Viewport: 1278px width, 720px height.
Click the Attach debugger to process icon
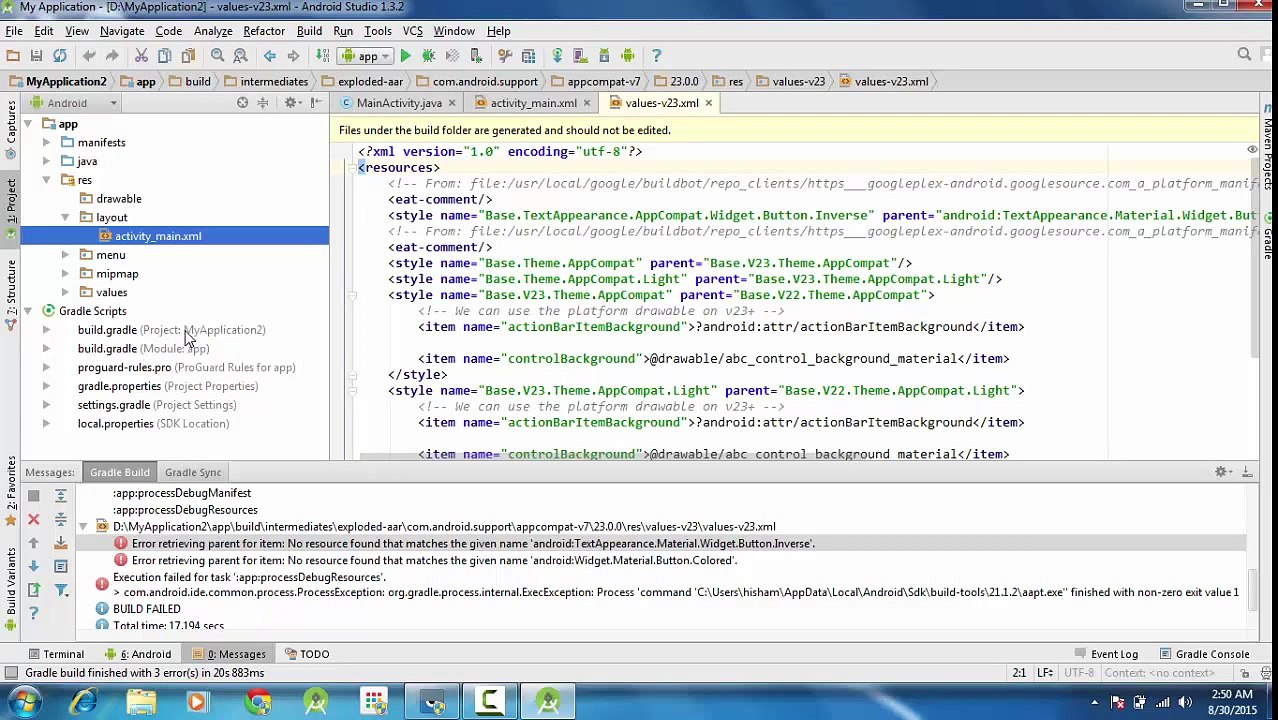(x=476, y=56)
